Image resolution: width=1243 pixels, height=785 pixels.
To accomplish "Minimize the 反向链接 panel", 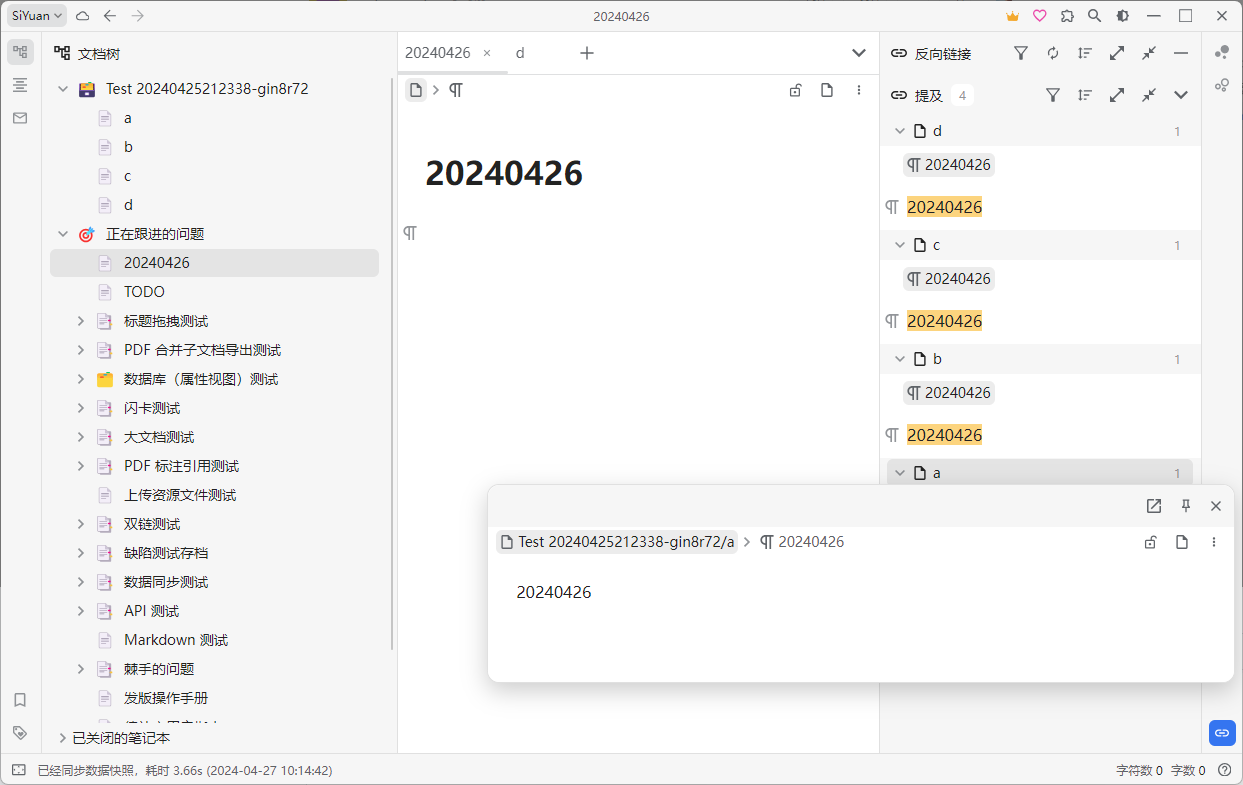I will [x=1181, y=53].
